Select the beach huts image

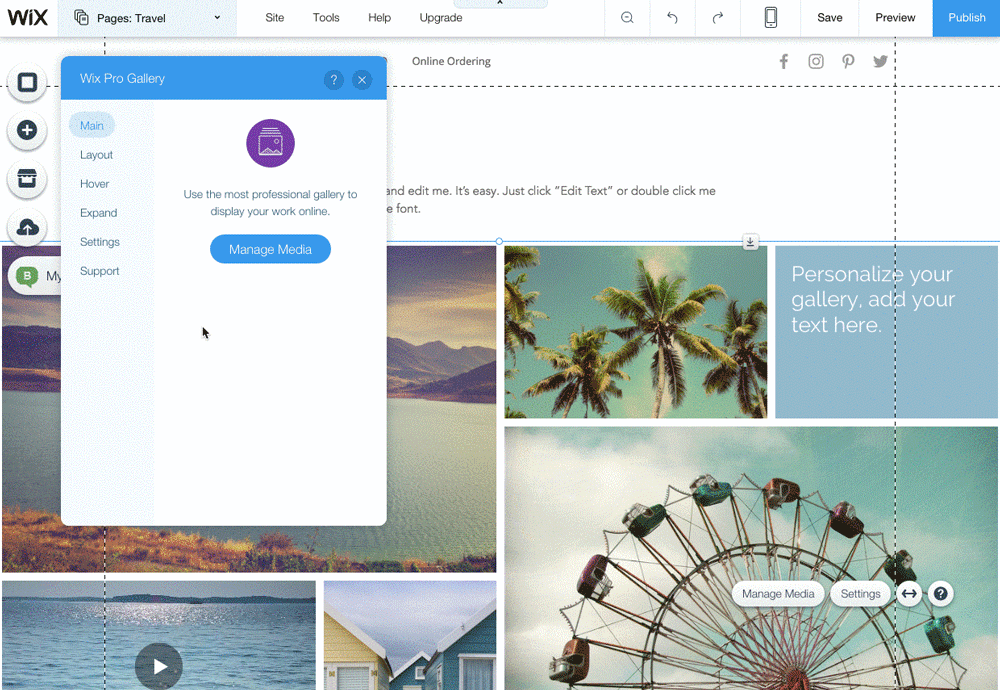point(410,635)
